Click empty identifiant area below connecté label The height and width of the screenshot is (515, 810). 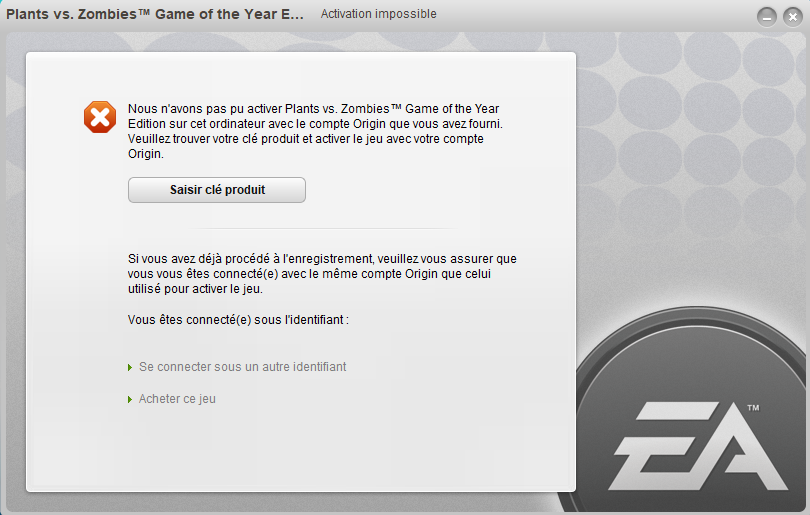(238, 341)
